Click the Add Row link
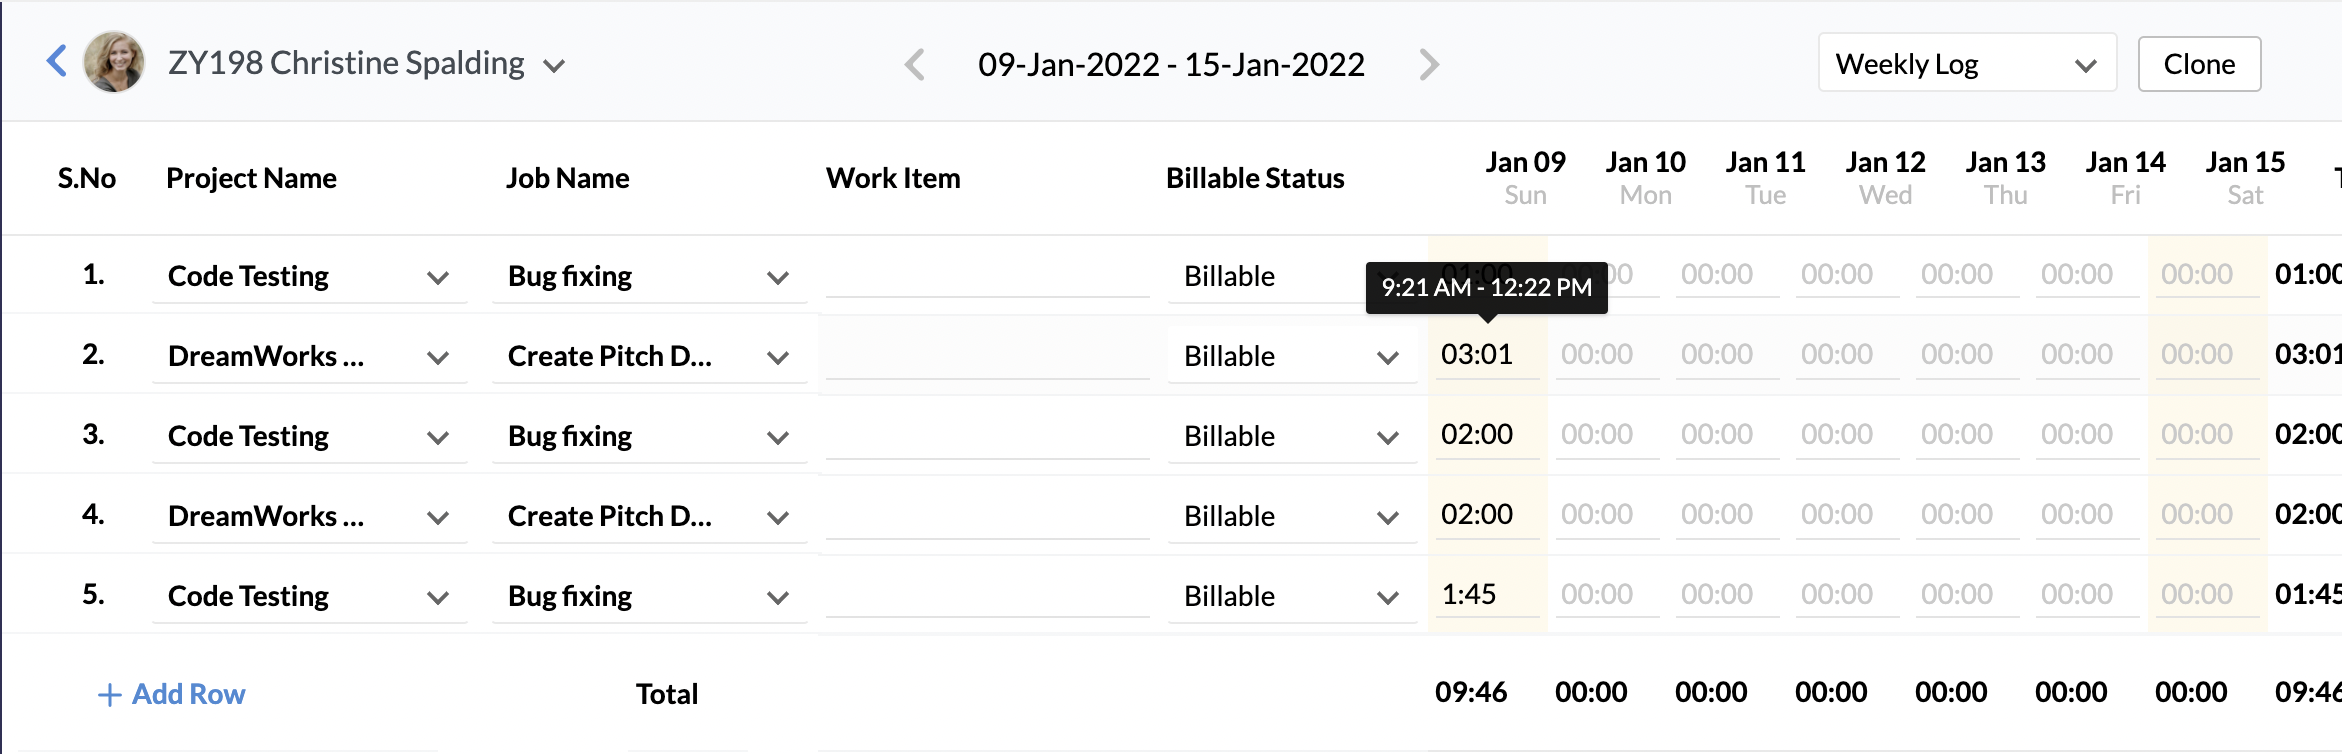The image size is (2342, 754). (172, 694)
